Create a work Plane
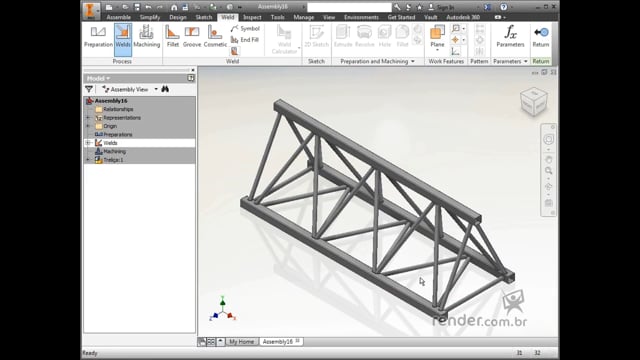 437,35
